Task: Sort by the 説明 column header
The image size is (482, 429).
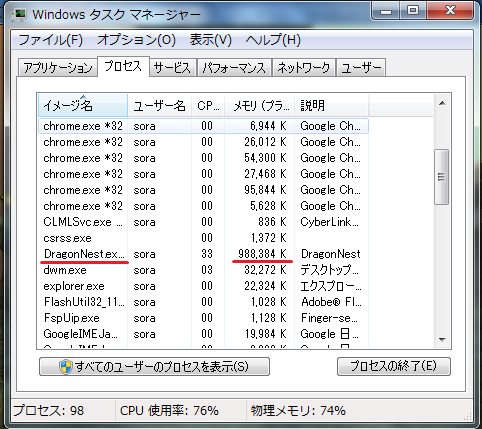Action: [332, 105]
